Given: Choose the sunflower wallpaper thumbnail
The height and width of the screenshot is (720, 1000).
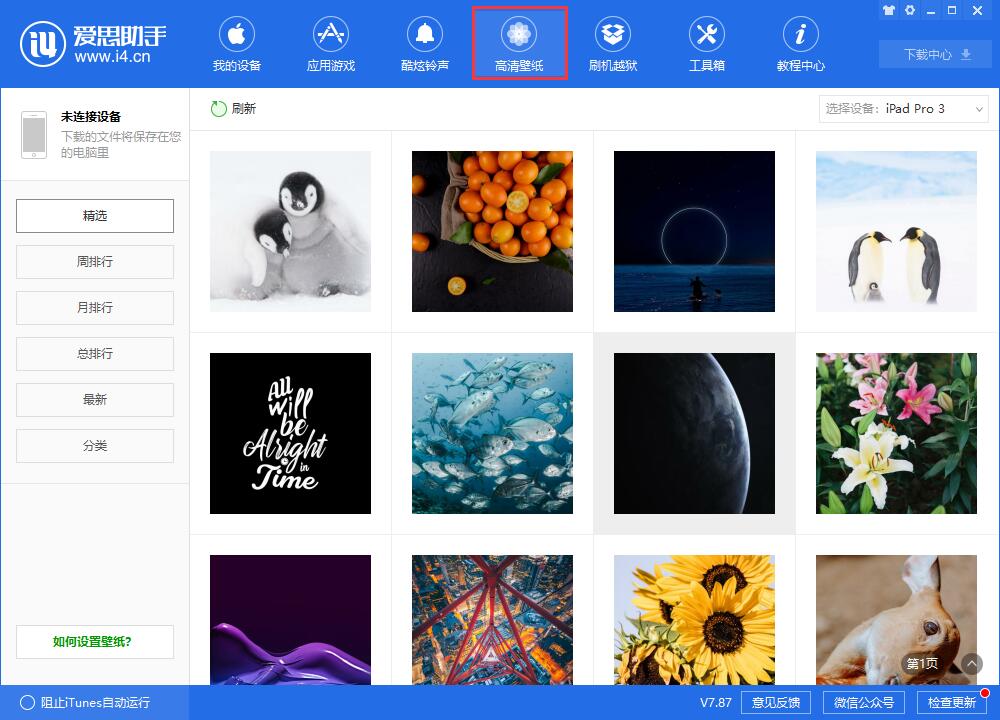Looking at the screenshot, I should pyautogui.click(x=694, y=620).
